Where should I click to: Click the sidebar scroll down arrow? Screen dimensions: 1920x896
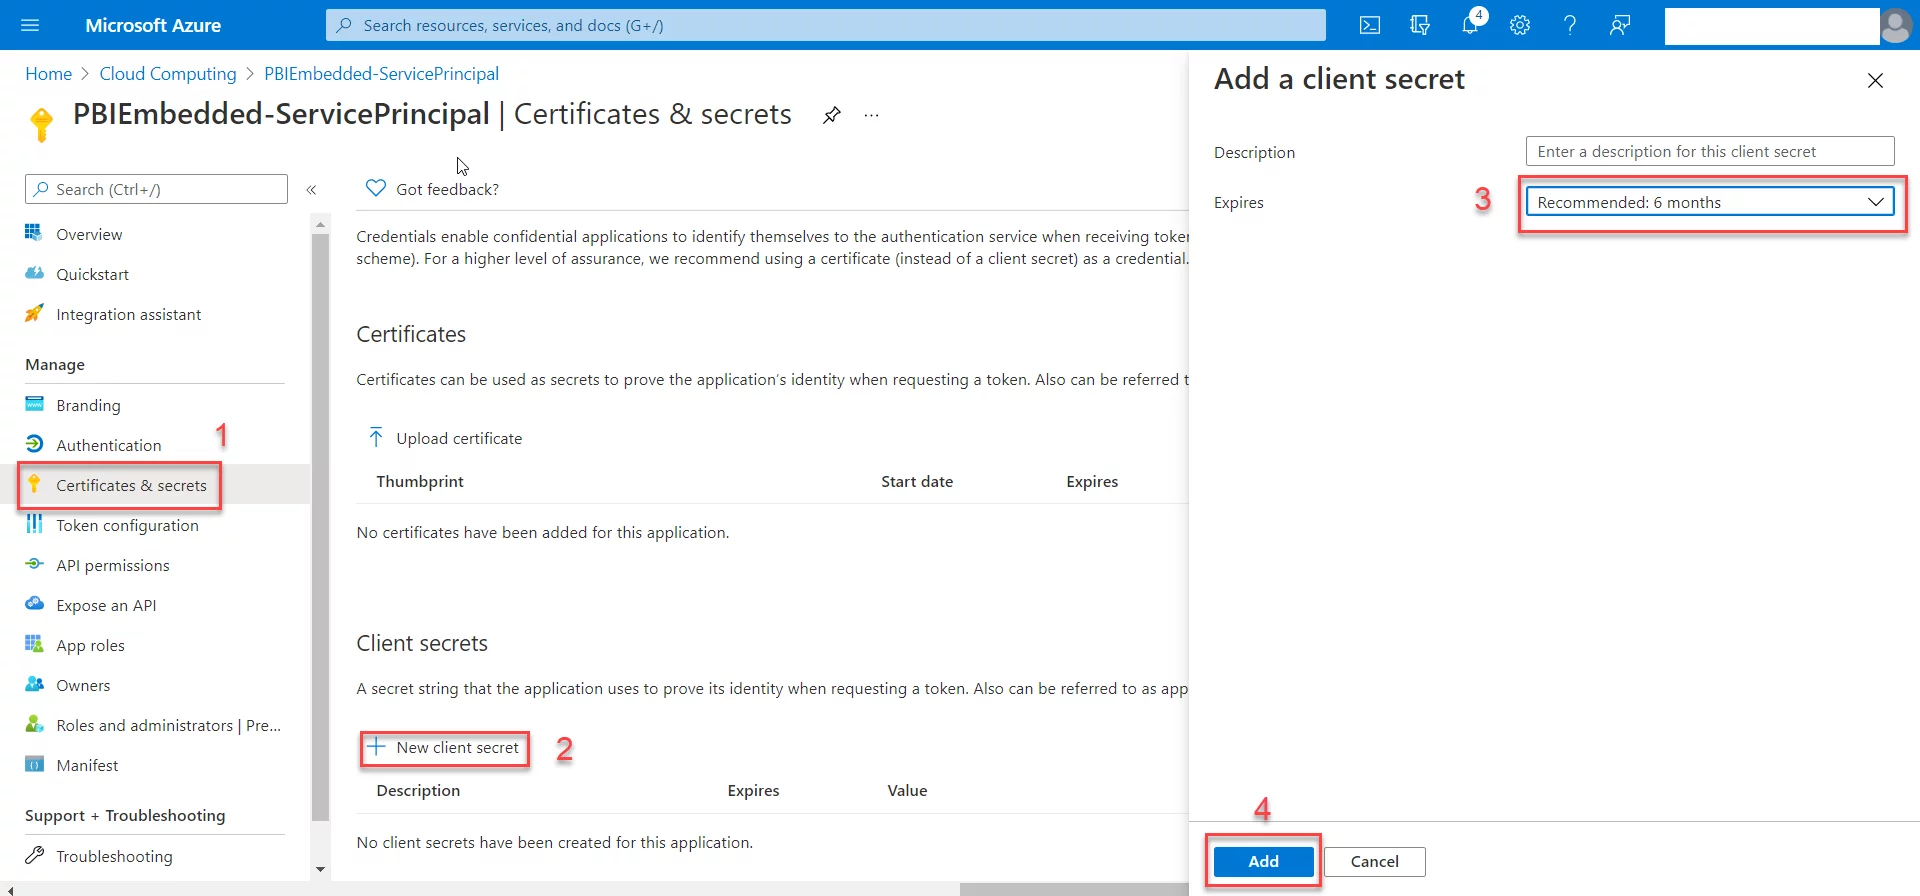pyautogui.click(x=320, y=869)
